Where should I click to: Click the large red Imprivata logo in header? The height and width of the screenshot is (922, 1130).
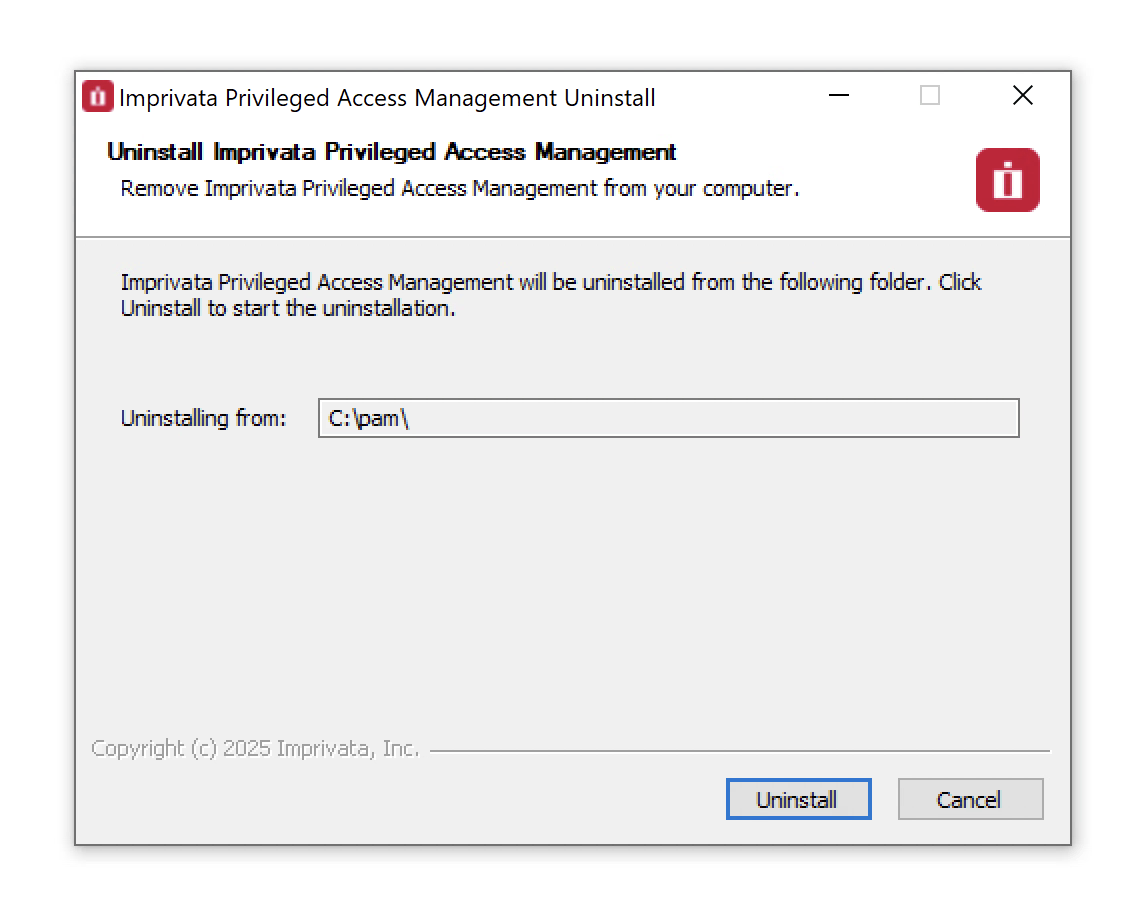[1007, 180]
